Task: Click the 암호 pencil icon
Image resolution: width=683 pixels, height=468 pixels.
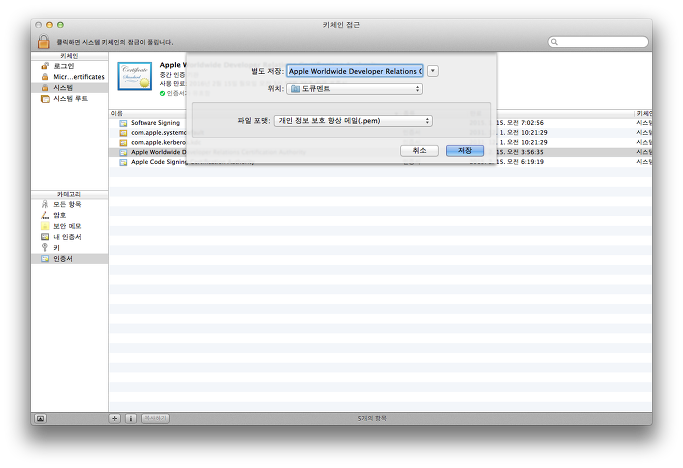Action: [x=45, y=215]
